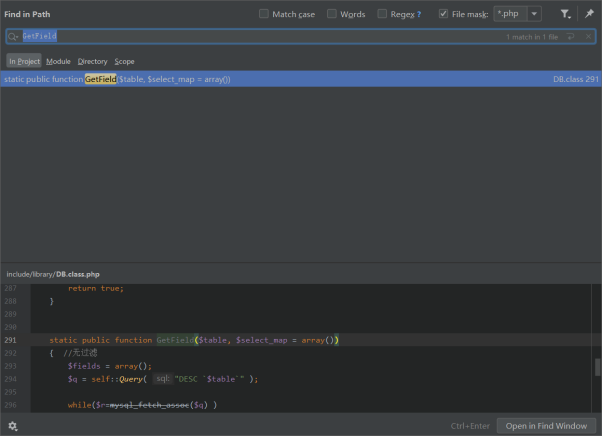Pin the Find in Path window
This screenshot has height=436, width=602.
[589, 14]
